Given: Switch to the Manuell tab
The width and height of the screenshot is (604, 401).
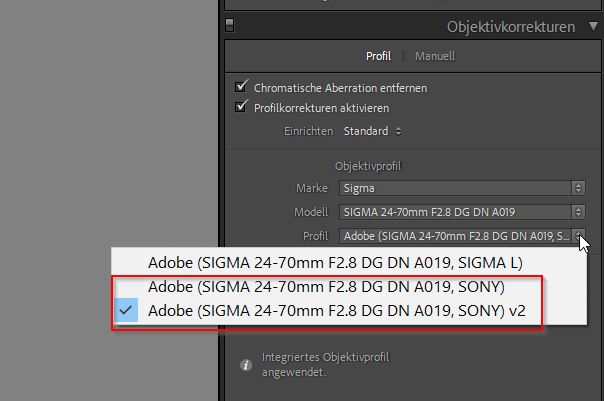Looking at the screenshot, I should [x=434, y=57].
